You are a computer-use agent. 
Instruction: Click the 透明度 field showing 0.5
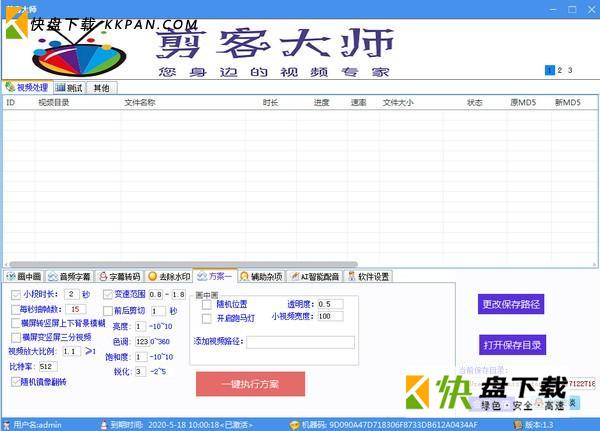click(x=330, y=304)
